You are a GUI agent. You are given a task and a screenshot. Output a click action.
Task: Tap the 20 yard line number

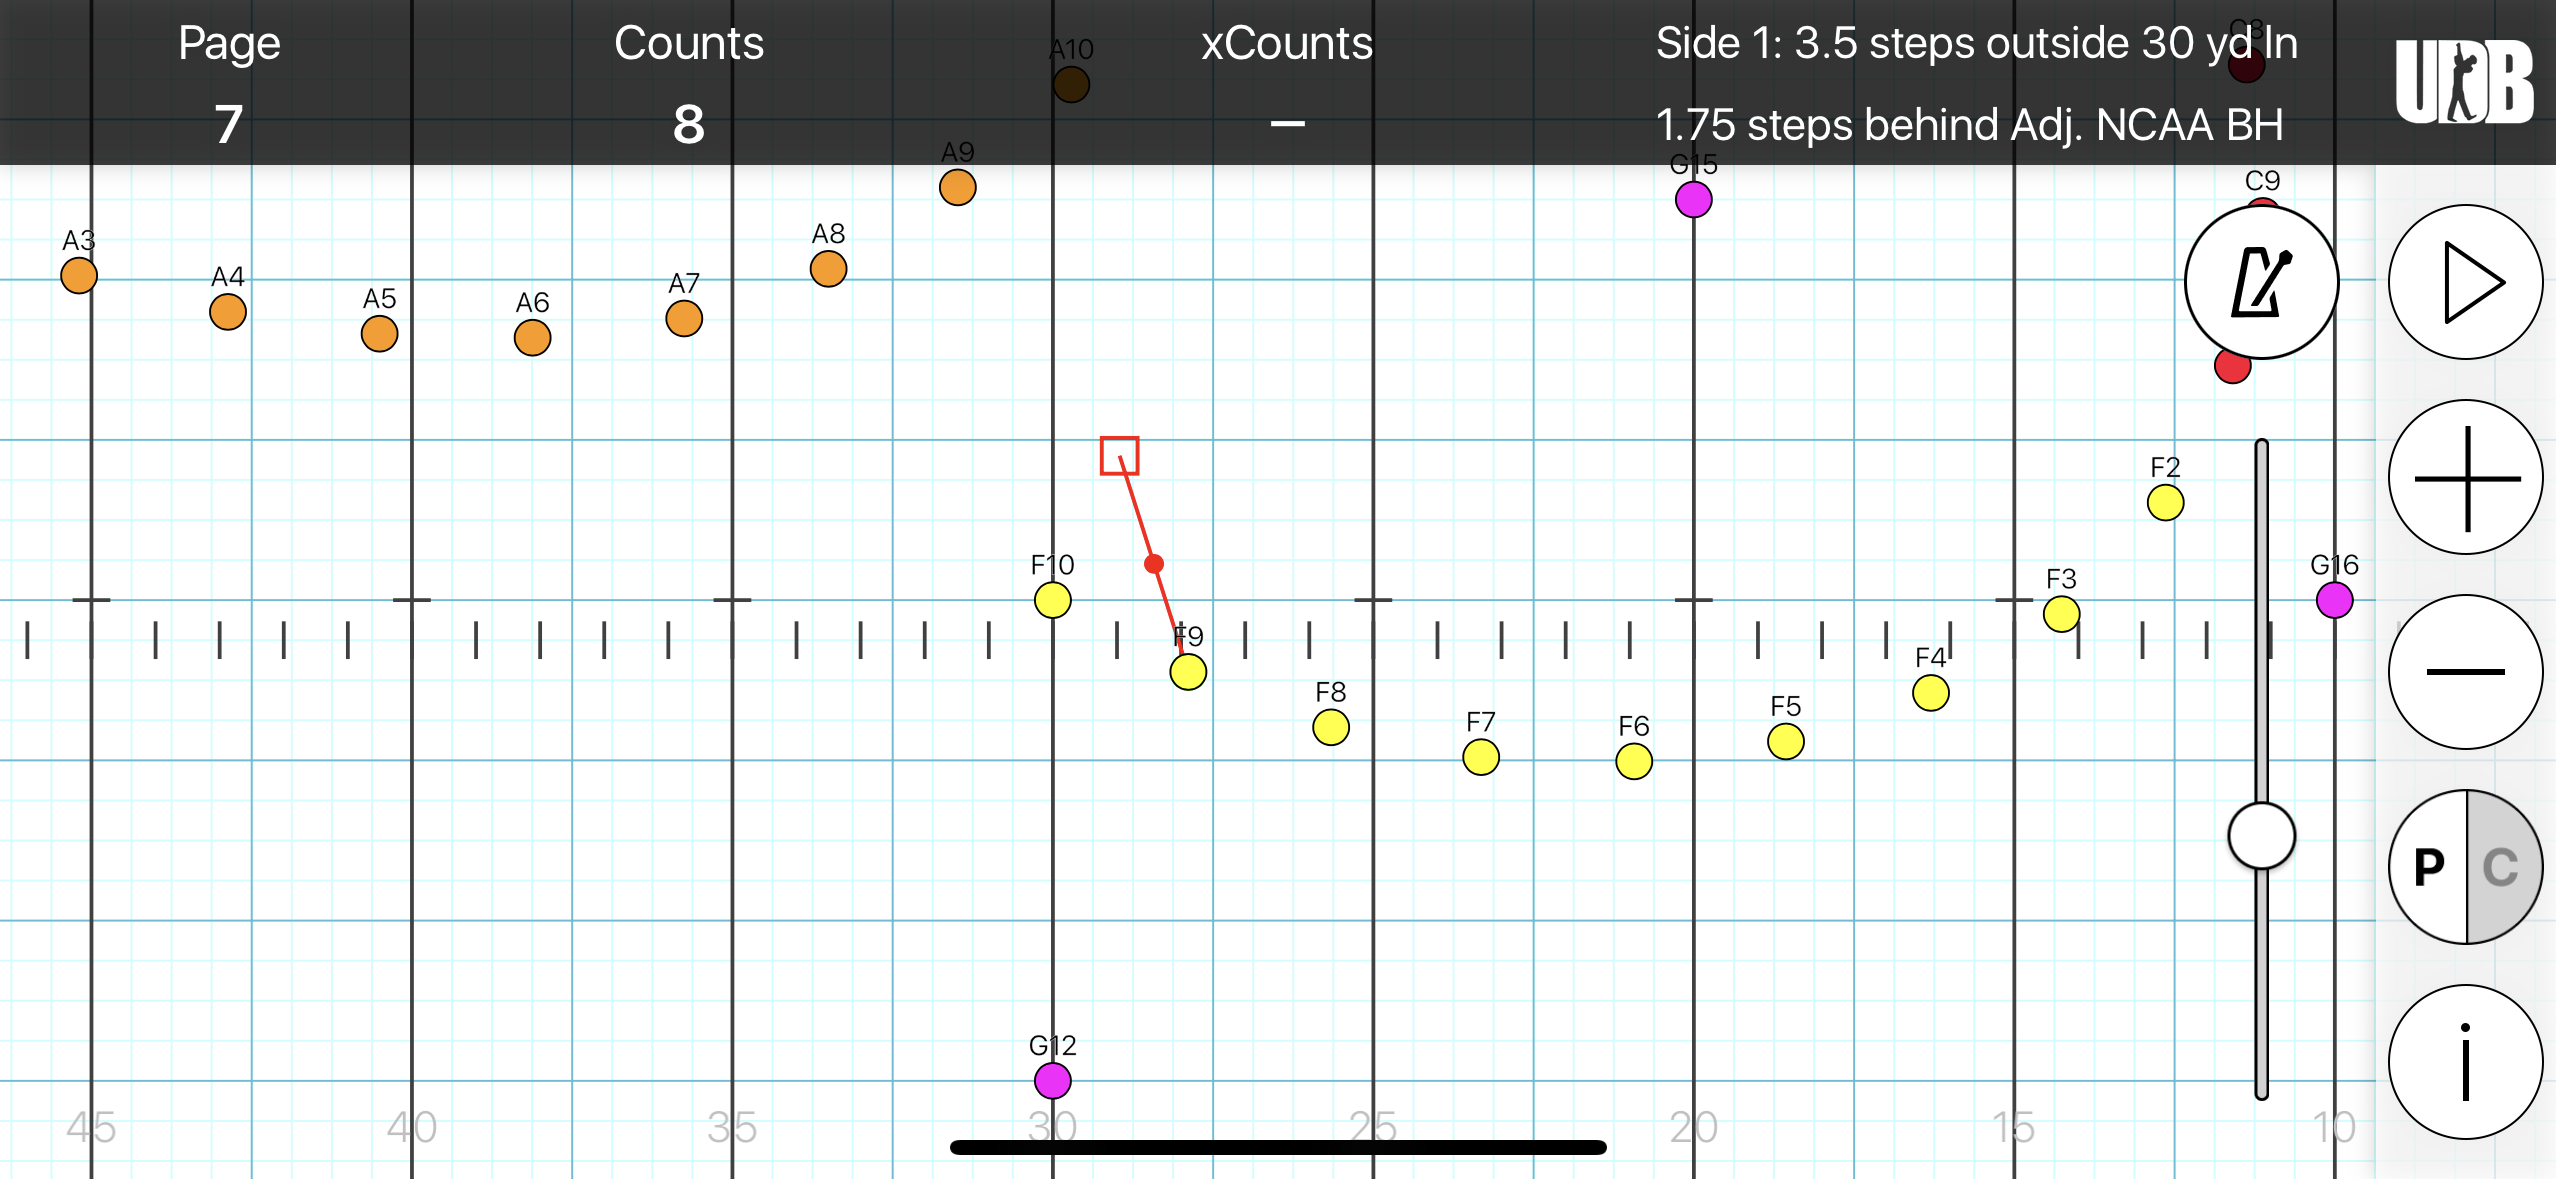[1694, 1128]
